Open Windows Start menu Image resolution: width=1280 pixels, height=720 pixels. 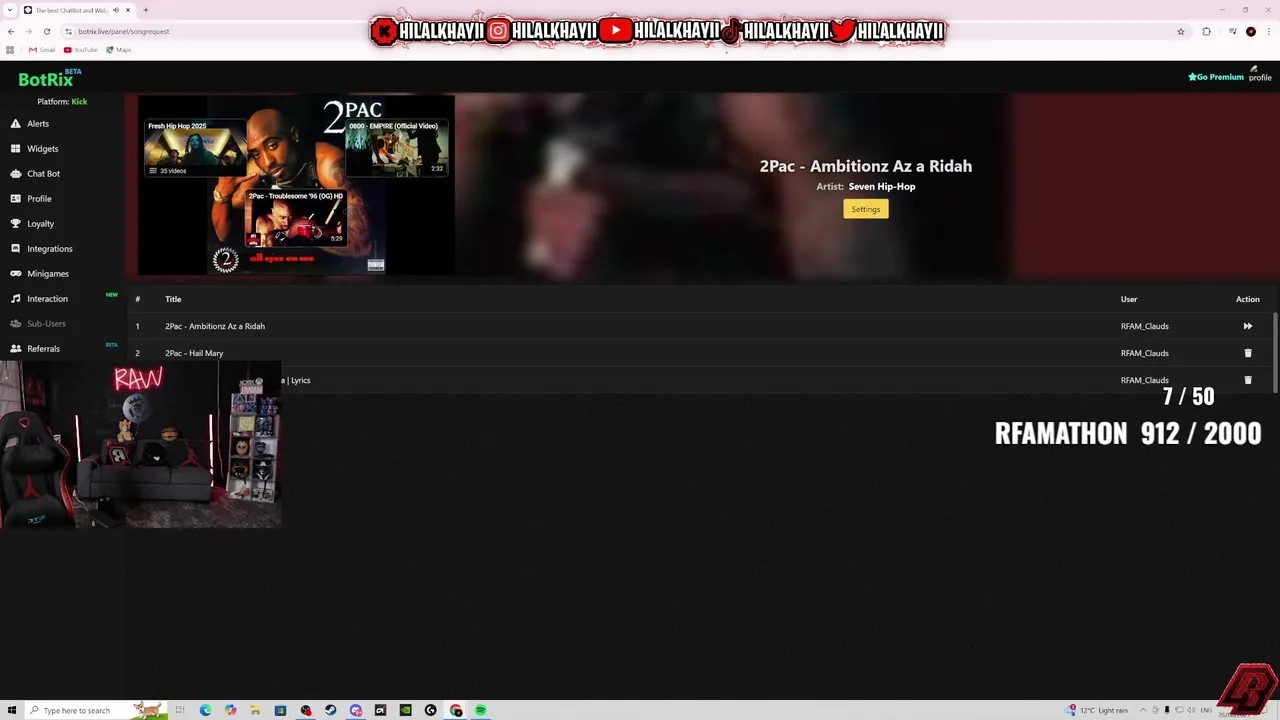(x=12, y=710)
